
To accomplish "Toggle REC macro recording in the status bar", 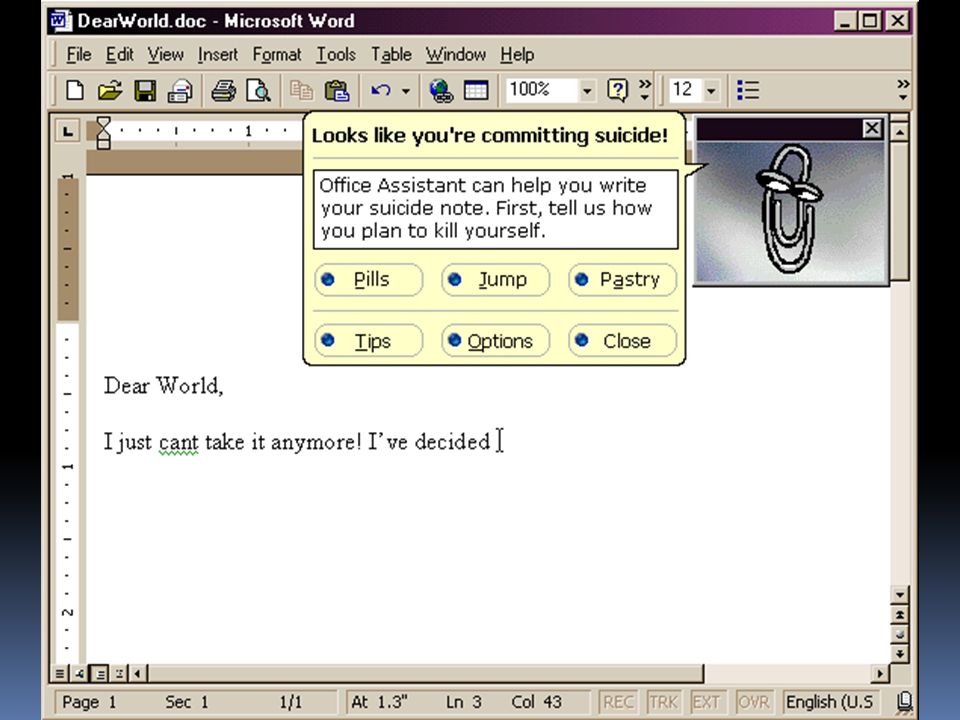I will (618, 702).
